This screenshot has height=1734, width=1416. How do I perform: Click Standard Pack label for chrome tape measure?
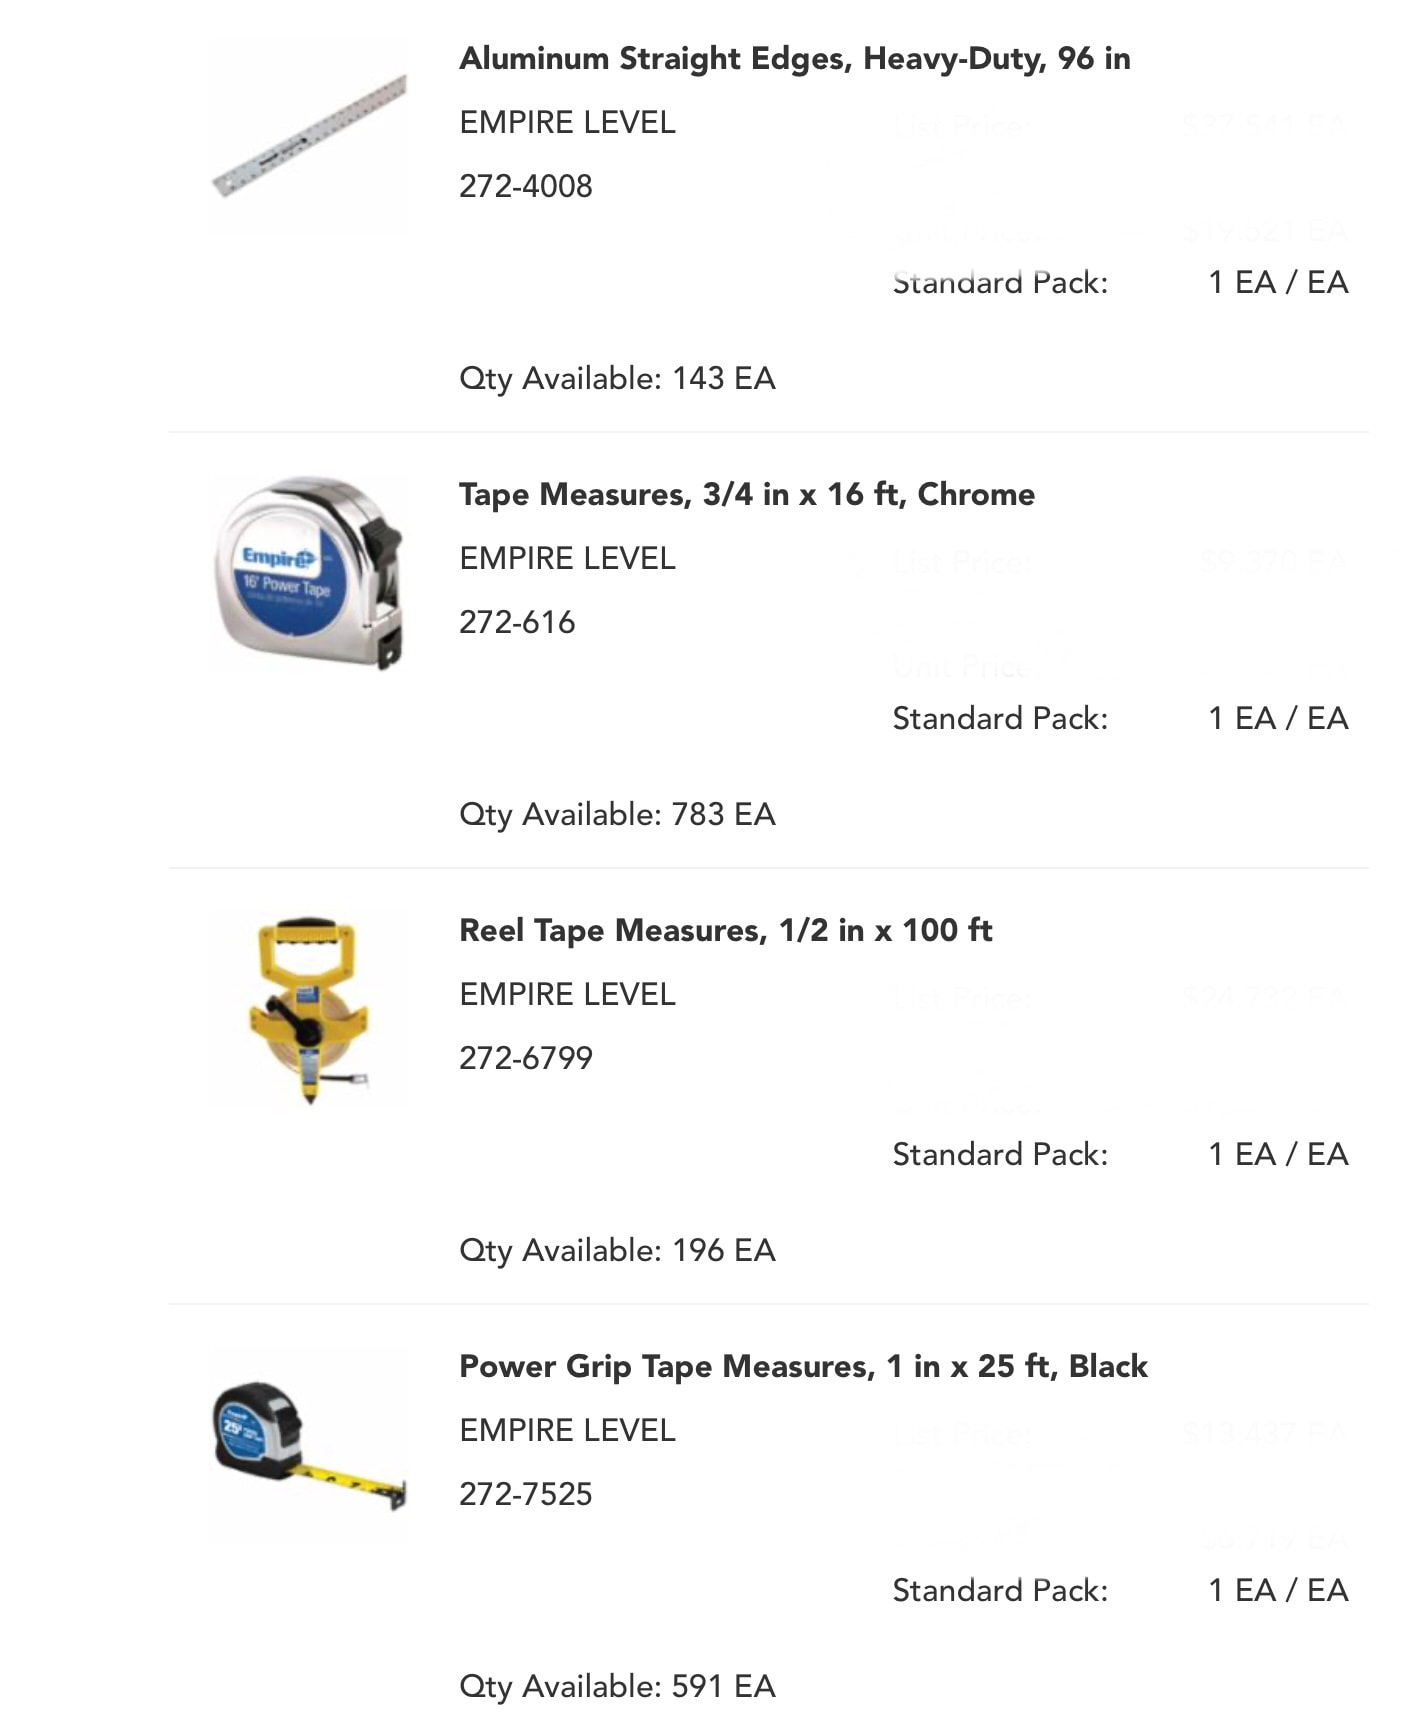[x=1000, y=718]
